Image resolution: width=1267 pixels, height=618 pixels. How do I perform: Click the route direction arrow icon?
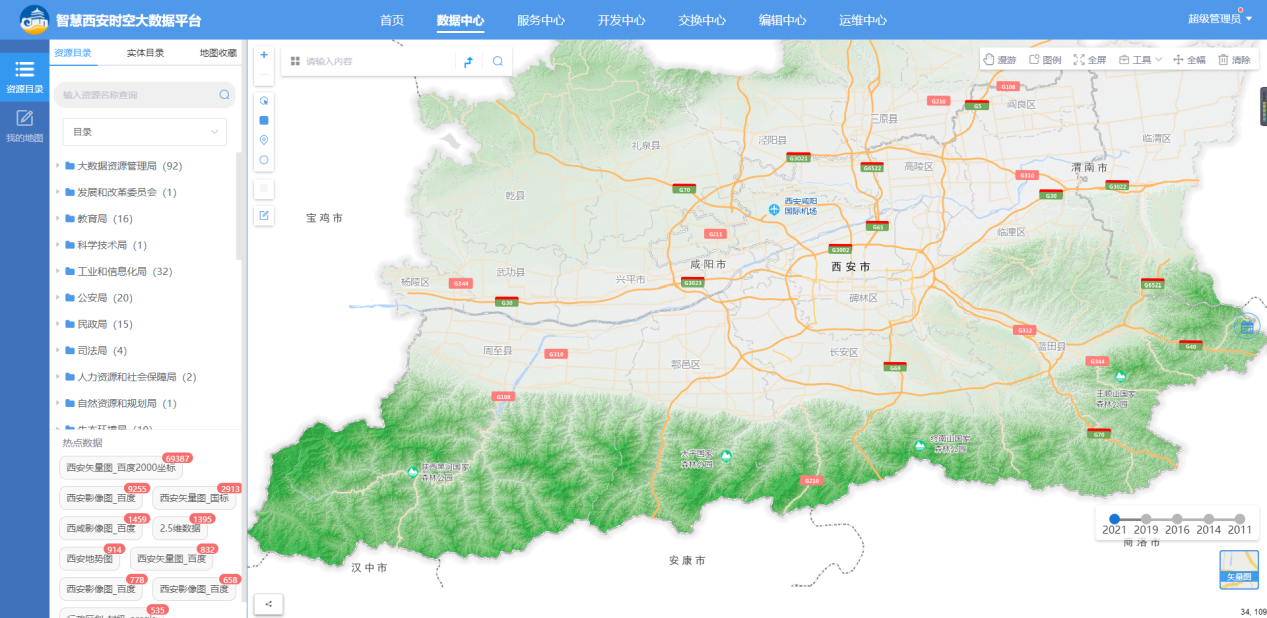coord(468,62)
